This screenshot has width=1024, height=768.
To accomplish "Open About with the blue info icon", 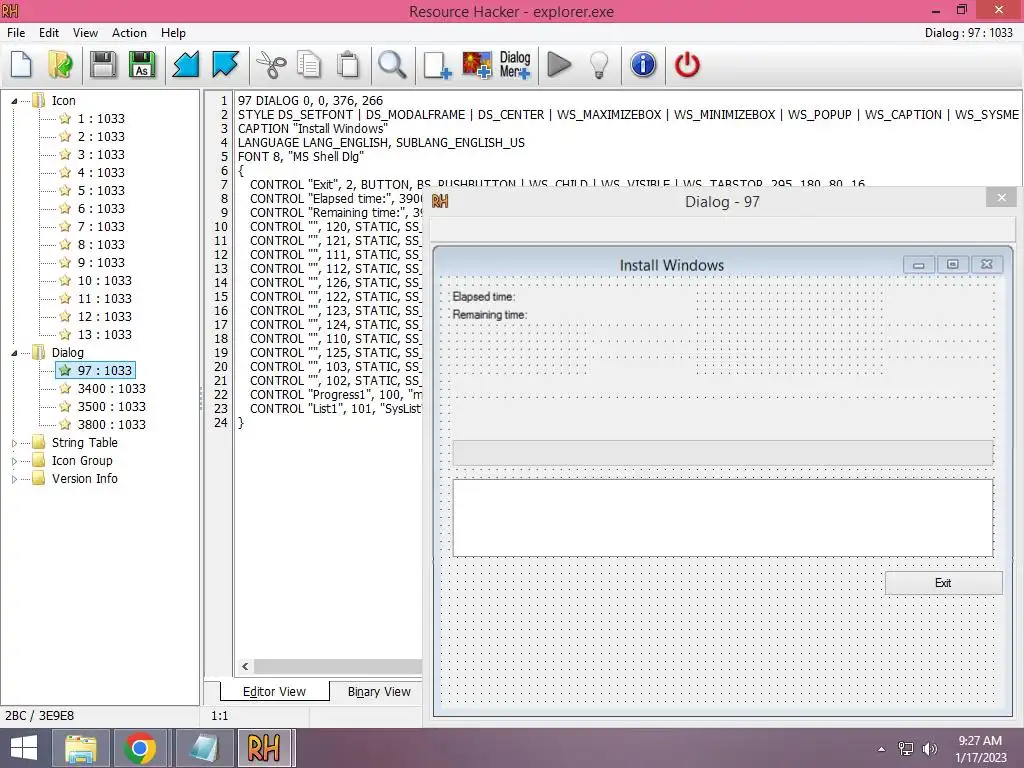I will click(x=643, y=65).
